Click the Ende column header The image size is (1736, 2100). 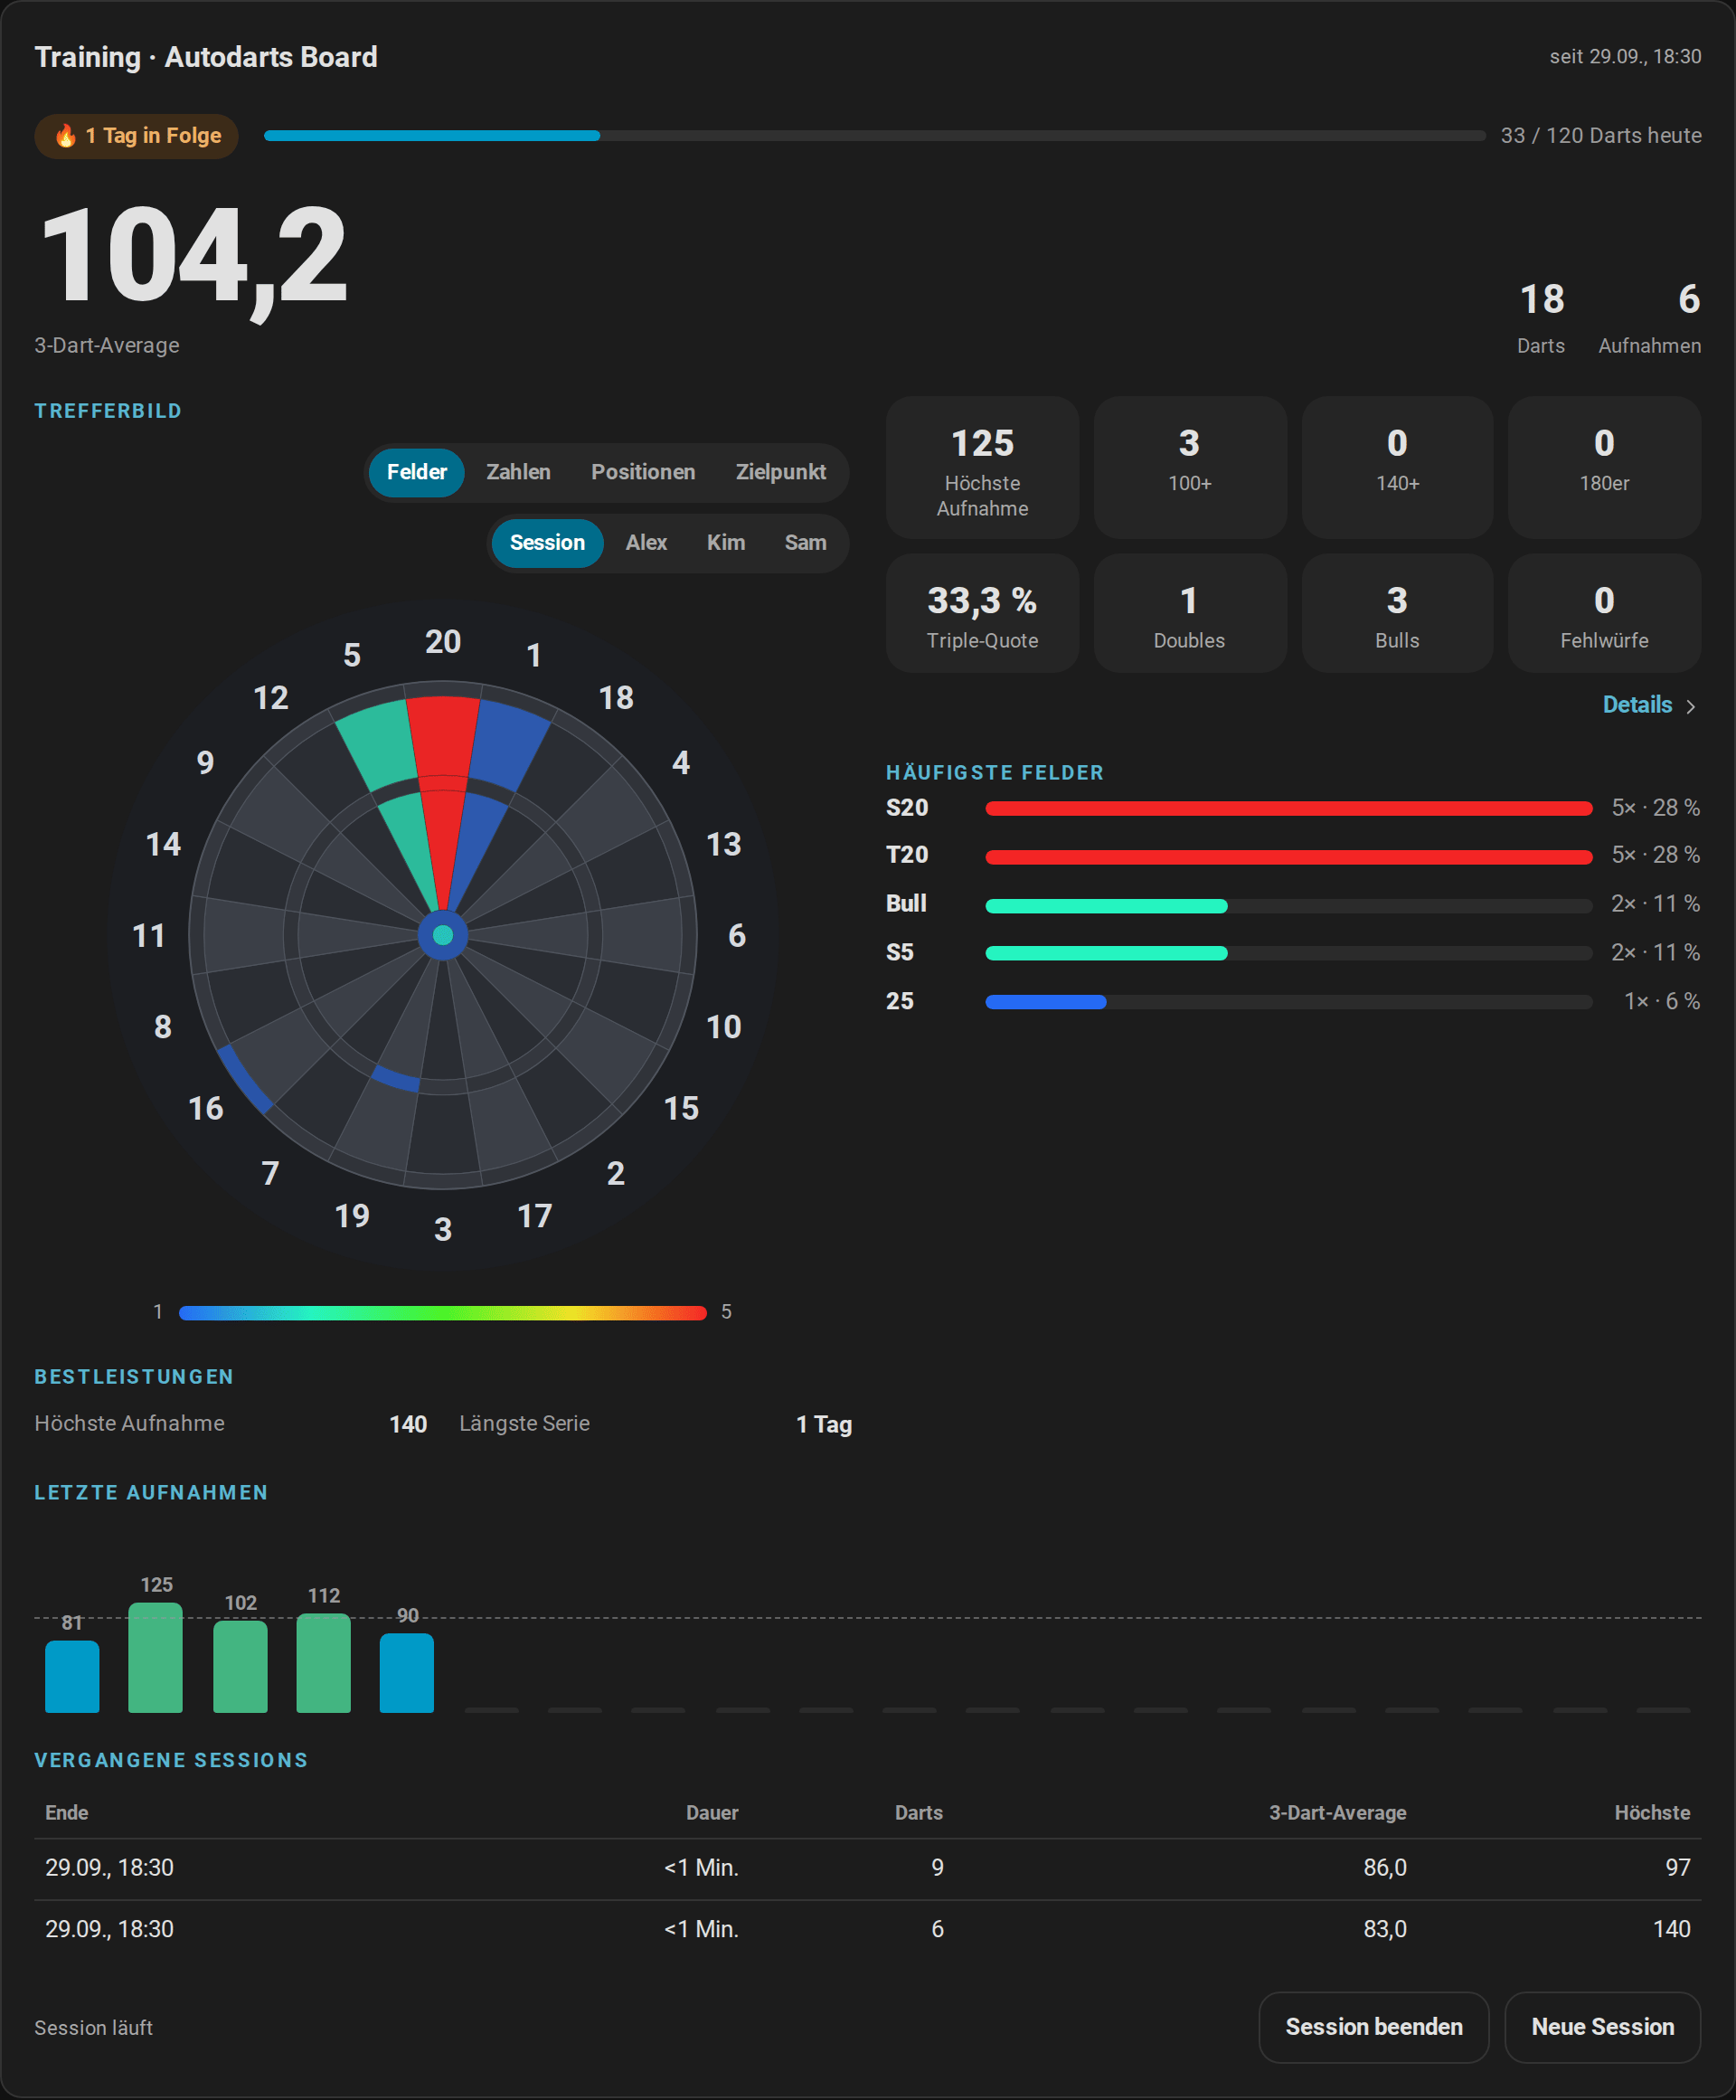[x=67, y=1813]
